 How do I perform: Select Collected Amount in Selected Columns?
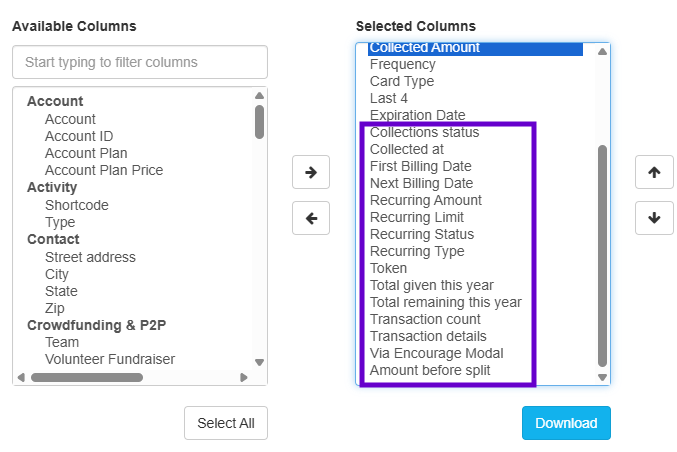coord(425,48)
